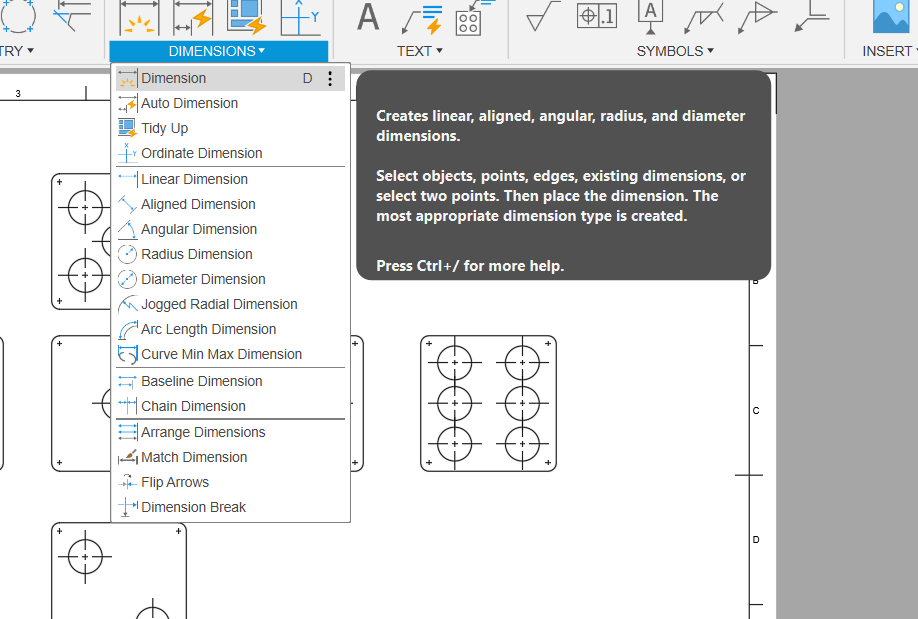Click the Radius Dimension icon

point(127,254)
